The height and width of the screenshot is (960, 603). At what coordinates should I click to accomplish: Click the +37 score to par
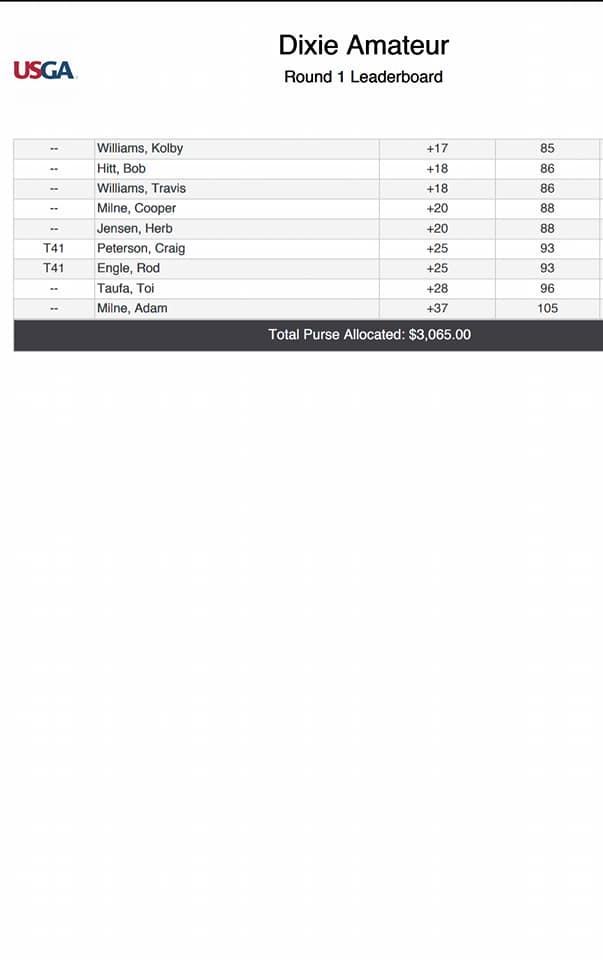437,308
